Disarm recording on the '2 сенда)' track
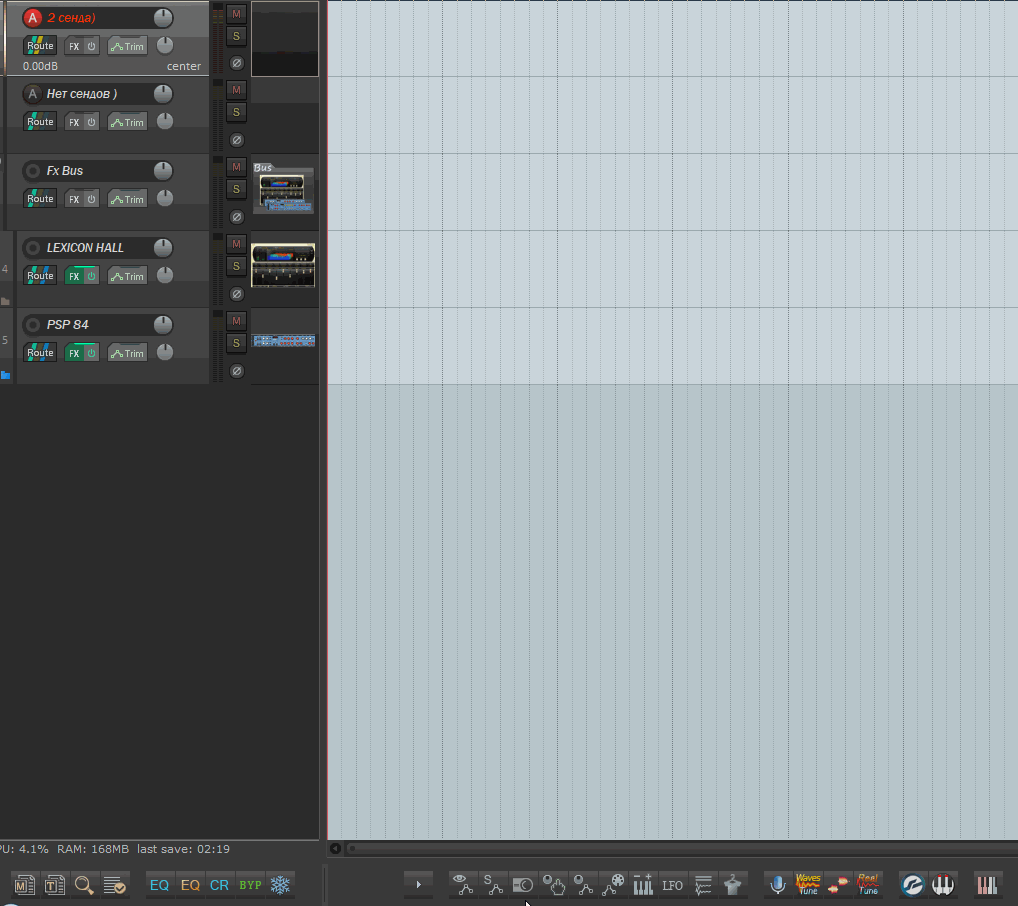Image resolution: width=1018 pixels, height=906 pixels. point(32,18)
